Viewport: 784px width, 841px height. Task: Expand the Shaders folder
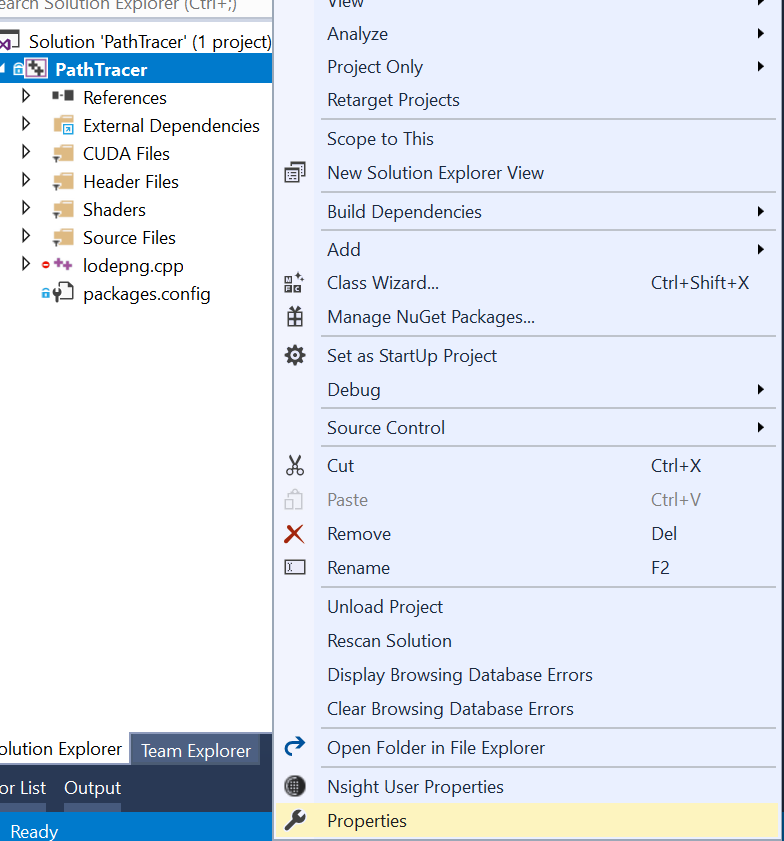25,208
